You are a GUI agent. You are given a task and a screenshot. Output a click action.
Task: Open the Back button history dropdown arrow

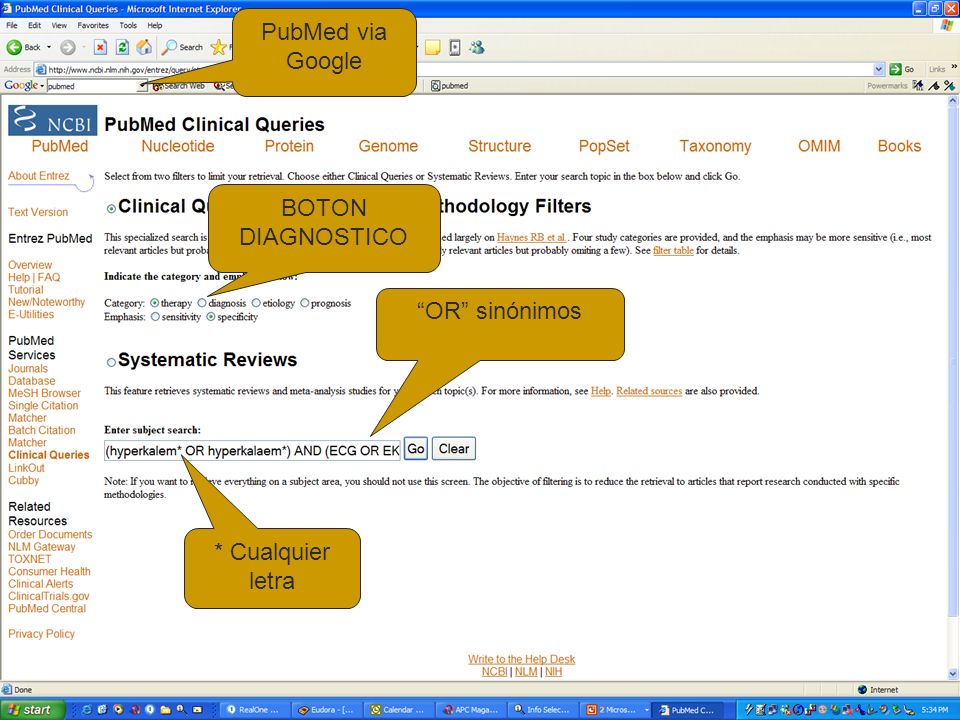click(x=49, y=47)
